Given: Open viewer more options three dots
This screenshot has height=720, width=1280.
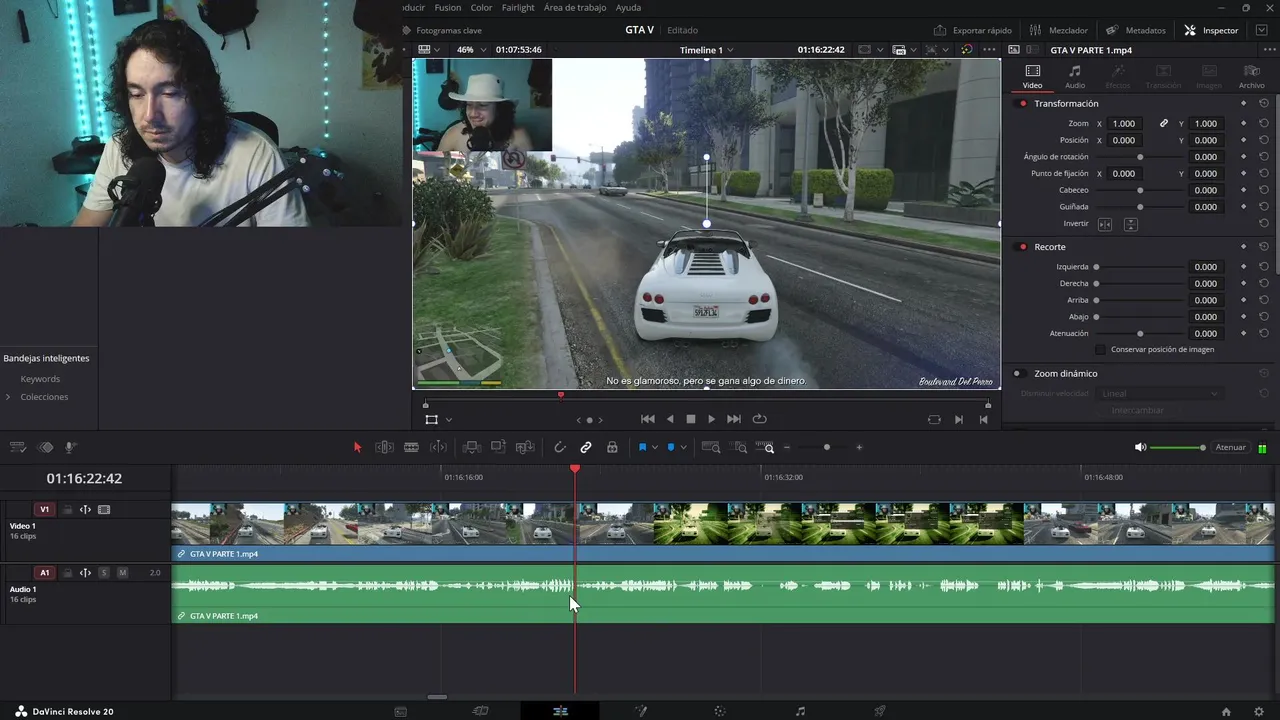Looking at the screenshot, I should tap(990, 50).
